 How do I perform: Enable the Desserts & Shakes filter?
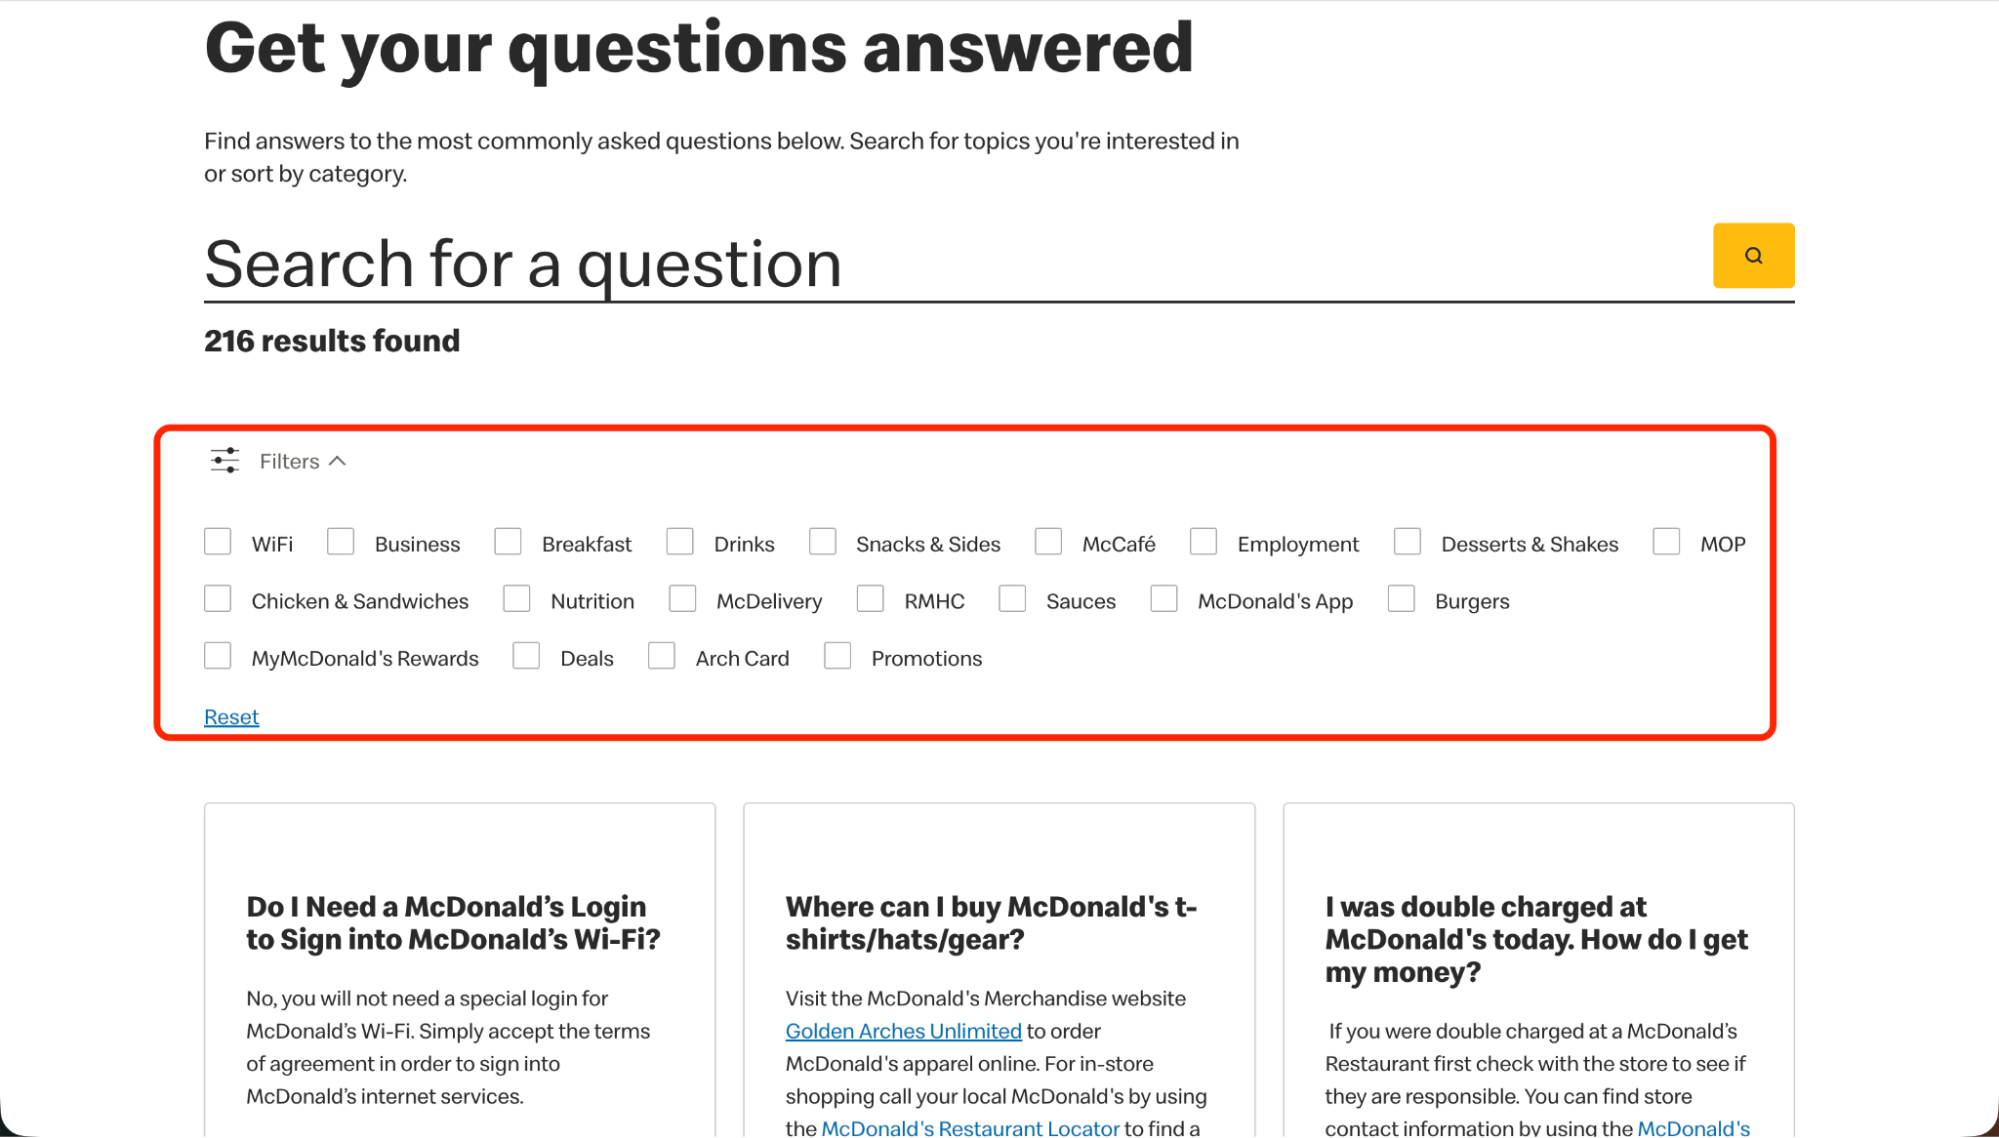(x=1407, y=541)
